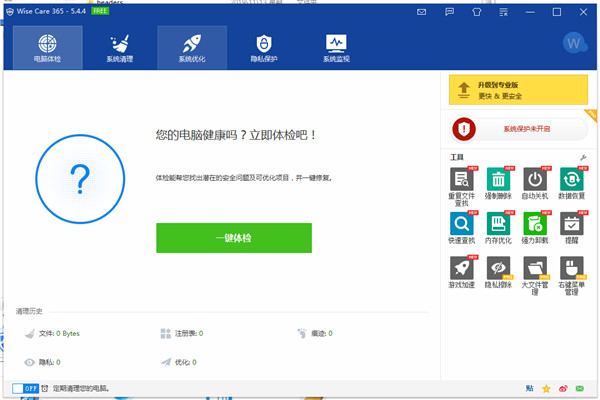This screenshot has width=600, height=400.
Task: Toggle the scheduled cleanup OFF switch
Action: pos(24,387)
